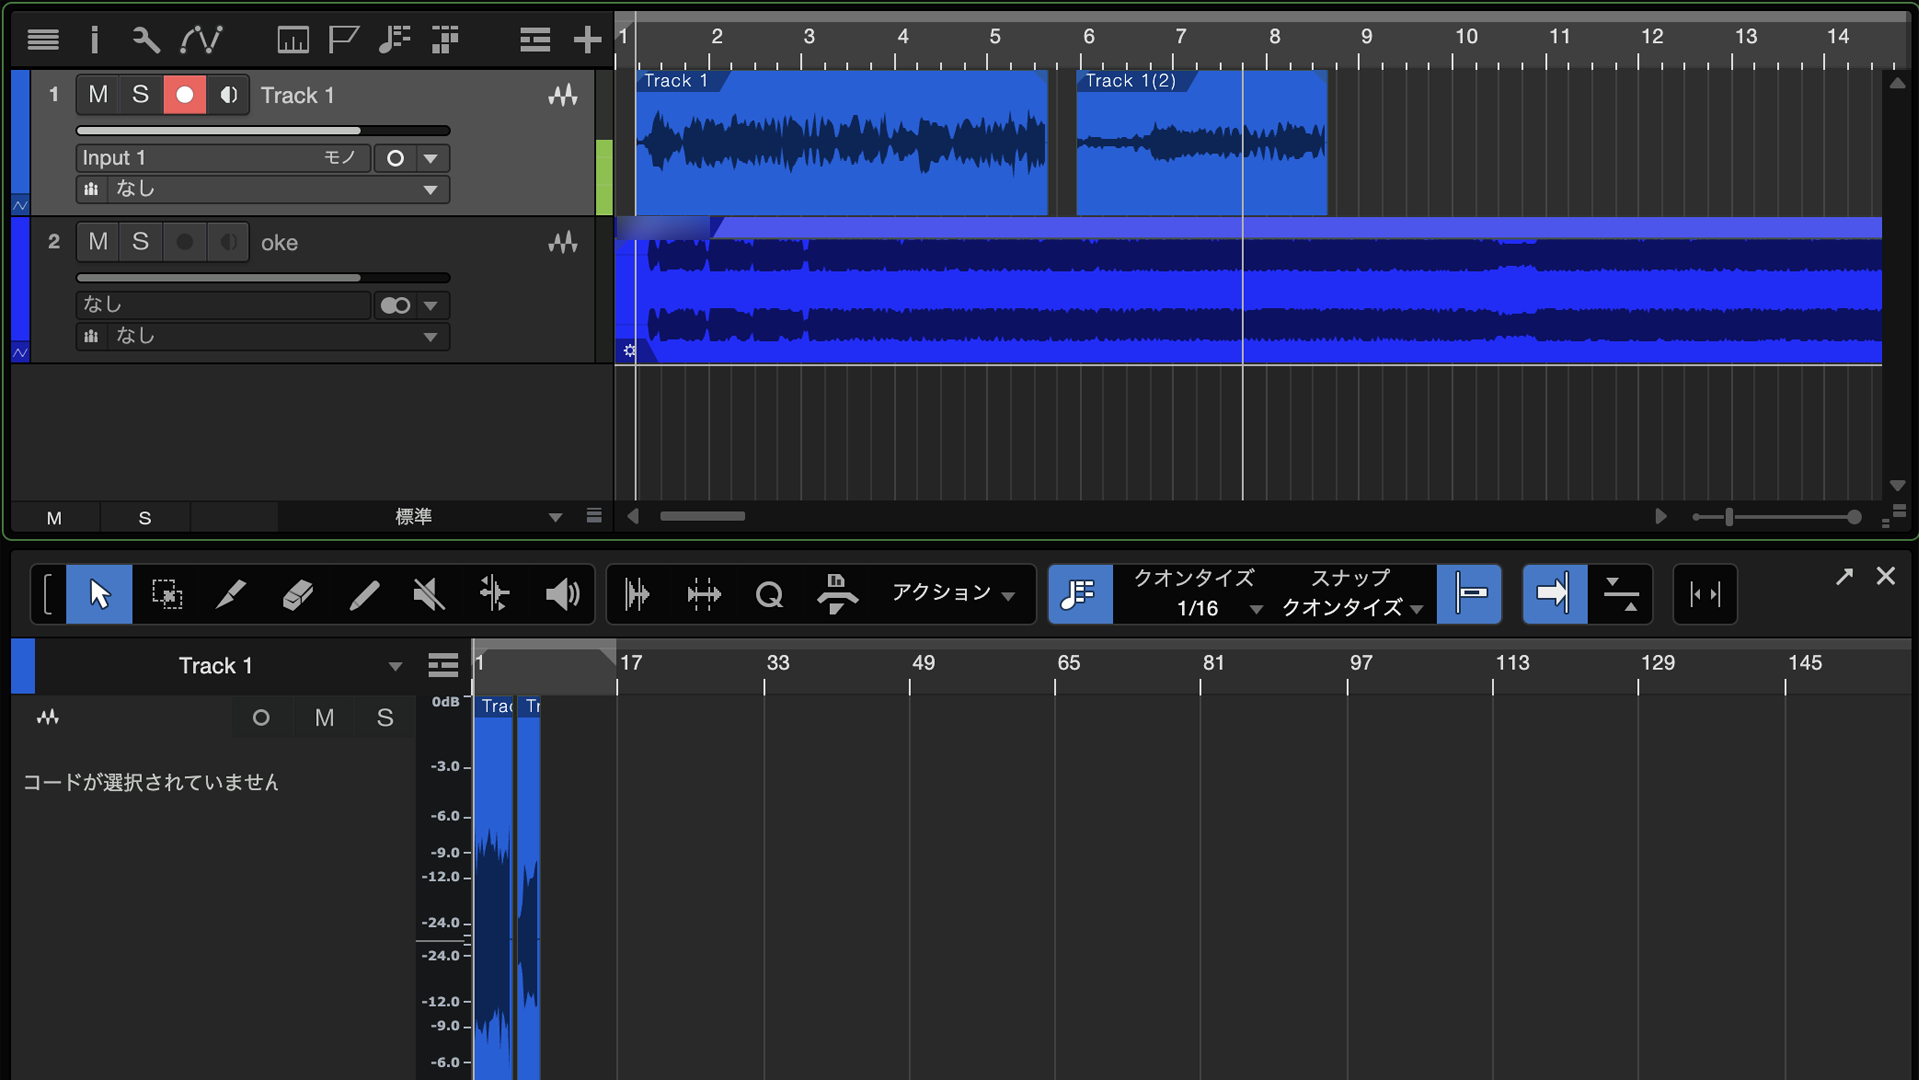Solo Track 1

(141, 95)
